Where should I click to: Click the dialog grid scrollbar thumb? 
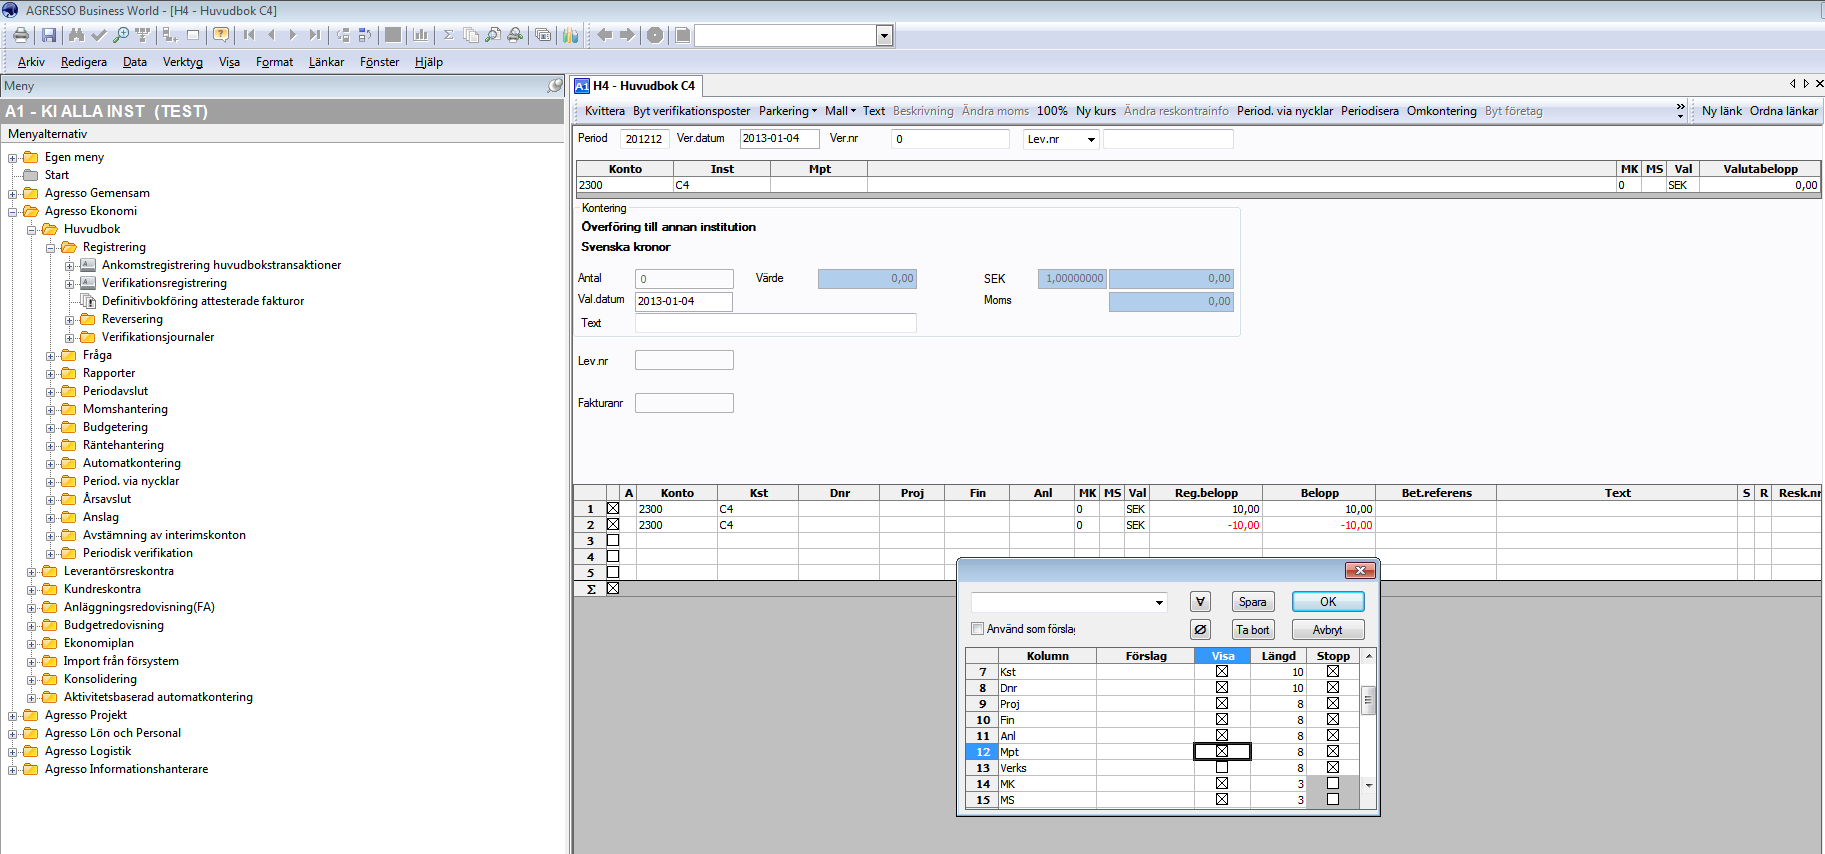coord(1368,700)
